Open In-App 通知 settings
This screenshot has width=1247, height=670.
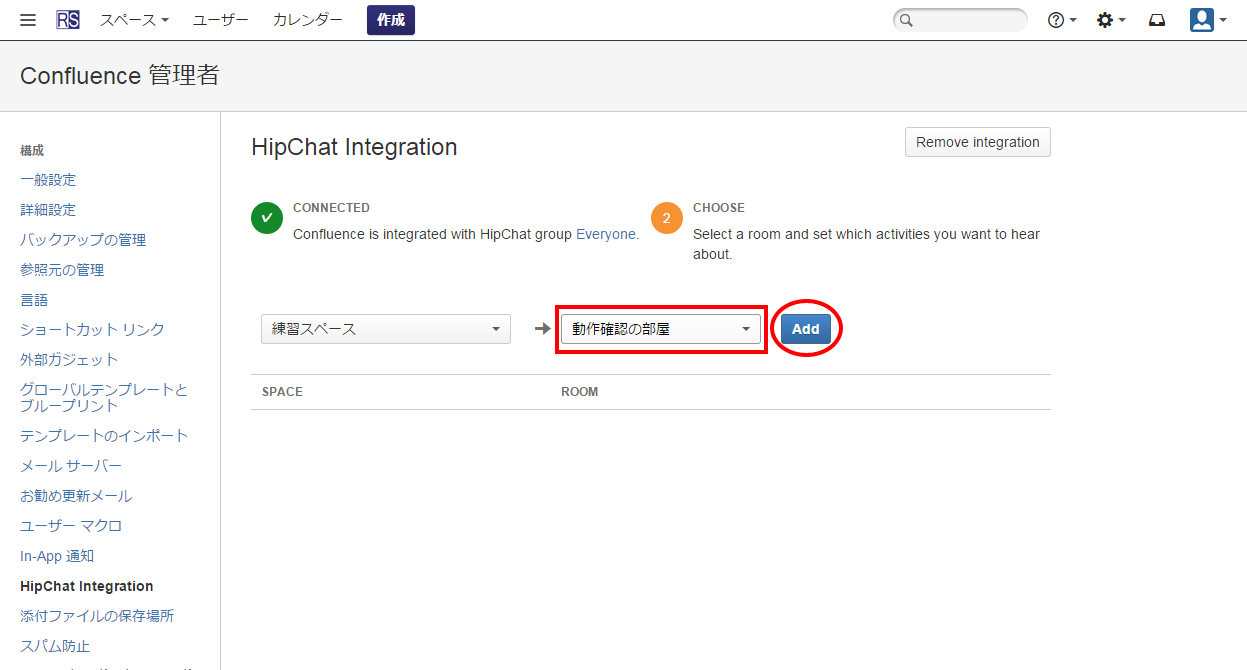click(x=57, y=556)
